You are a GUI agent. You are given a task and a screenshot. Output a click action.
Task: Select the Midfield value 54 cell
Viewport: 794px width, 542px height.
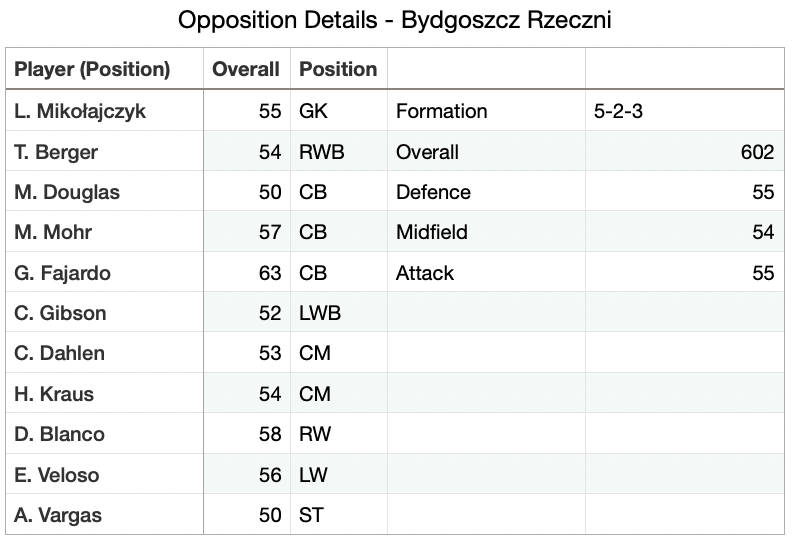[x=762, y=233]
